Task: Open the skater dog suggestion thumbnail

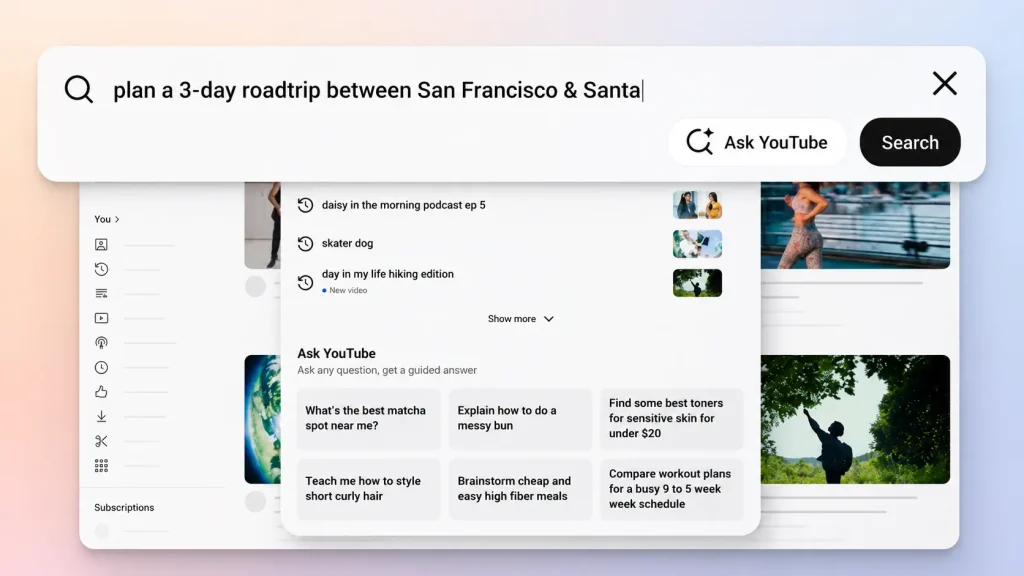Action: [x=697, y=244]
